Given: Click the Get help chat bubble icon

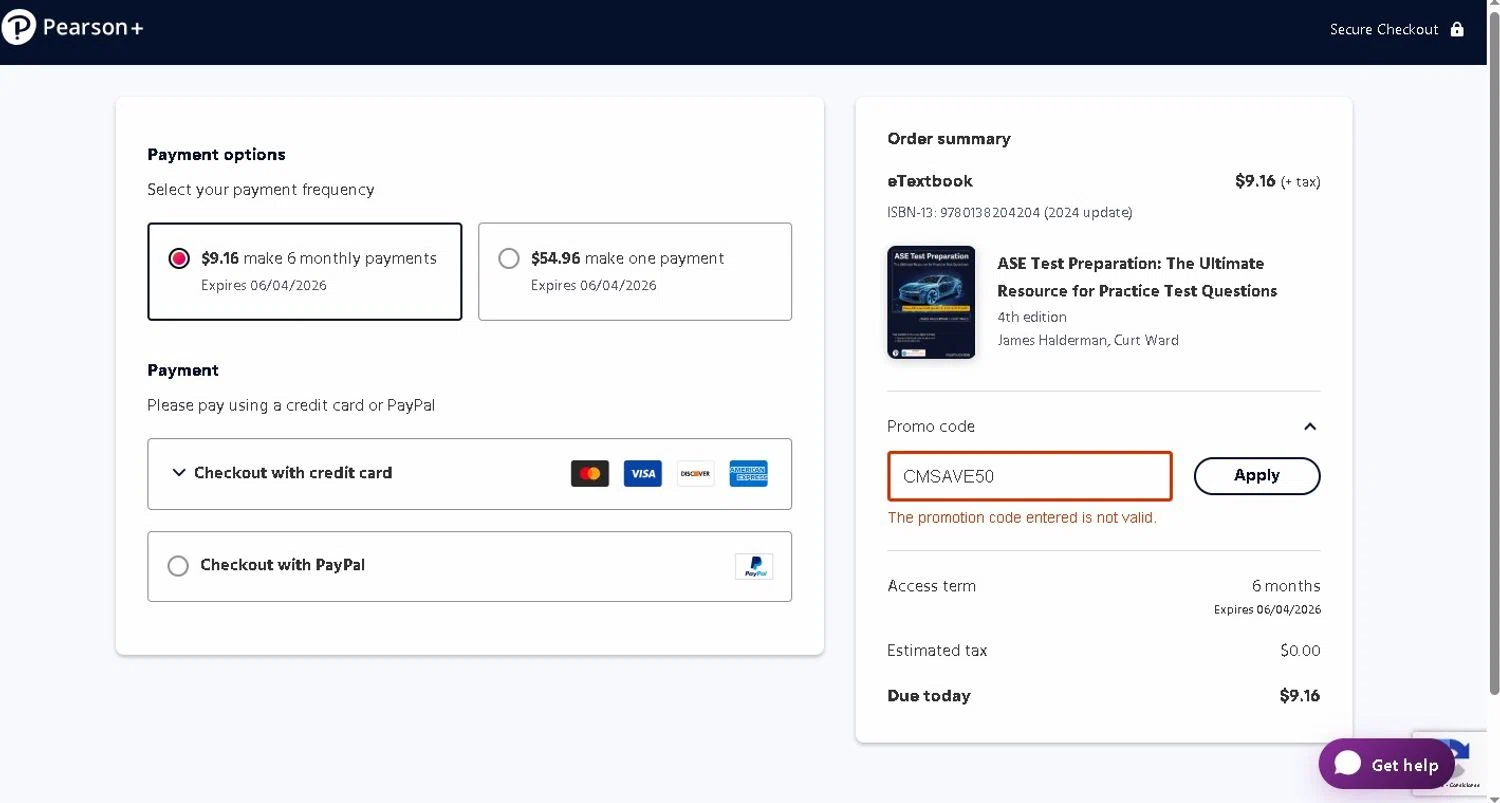Looking at the screenshot, I should pyautogui.click(x=1348, y=763).
